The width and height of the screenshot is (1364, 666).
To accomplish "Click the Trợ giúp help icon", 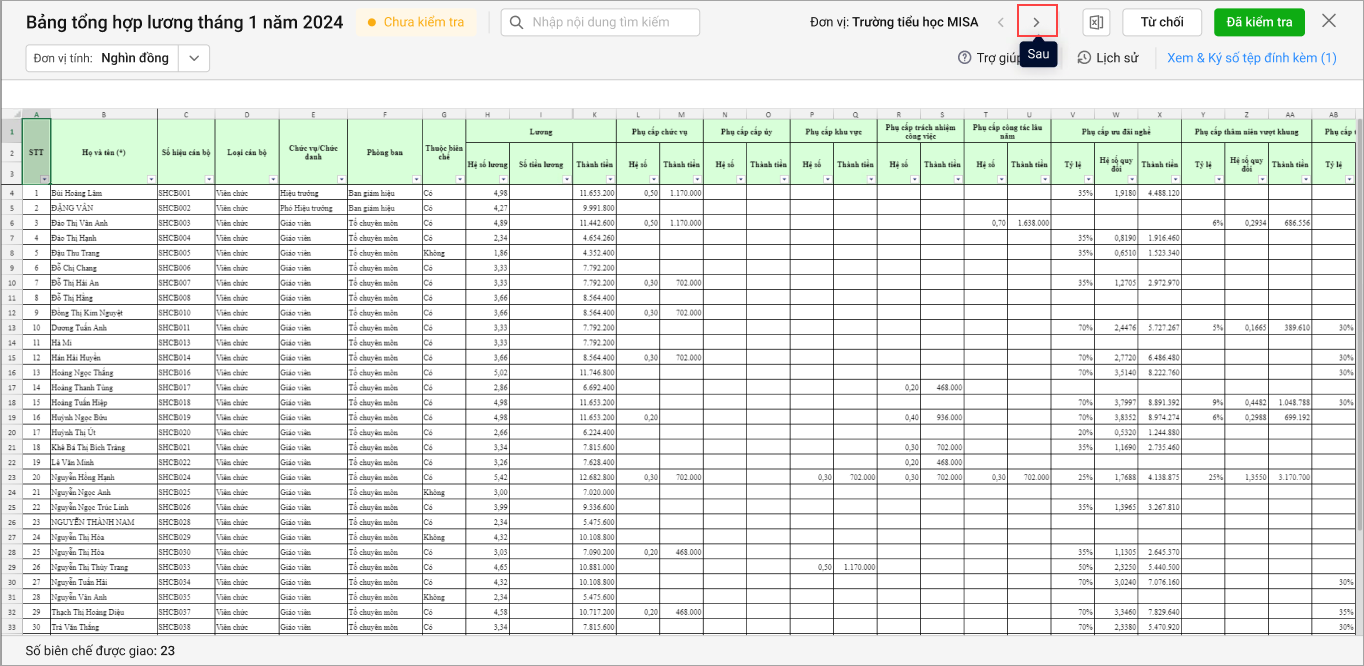I will (x=965, y=58).
